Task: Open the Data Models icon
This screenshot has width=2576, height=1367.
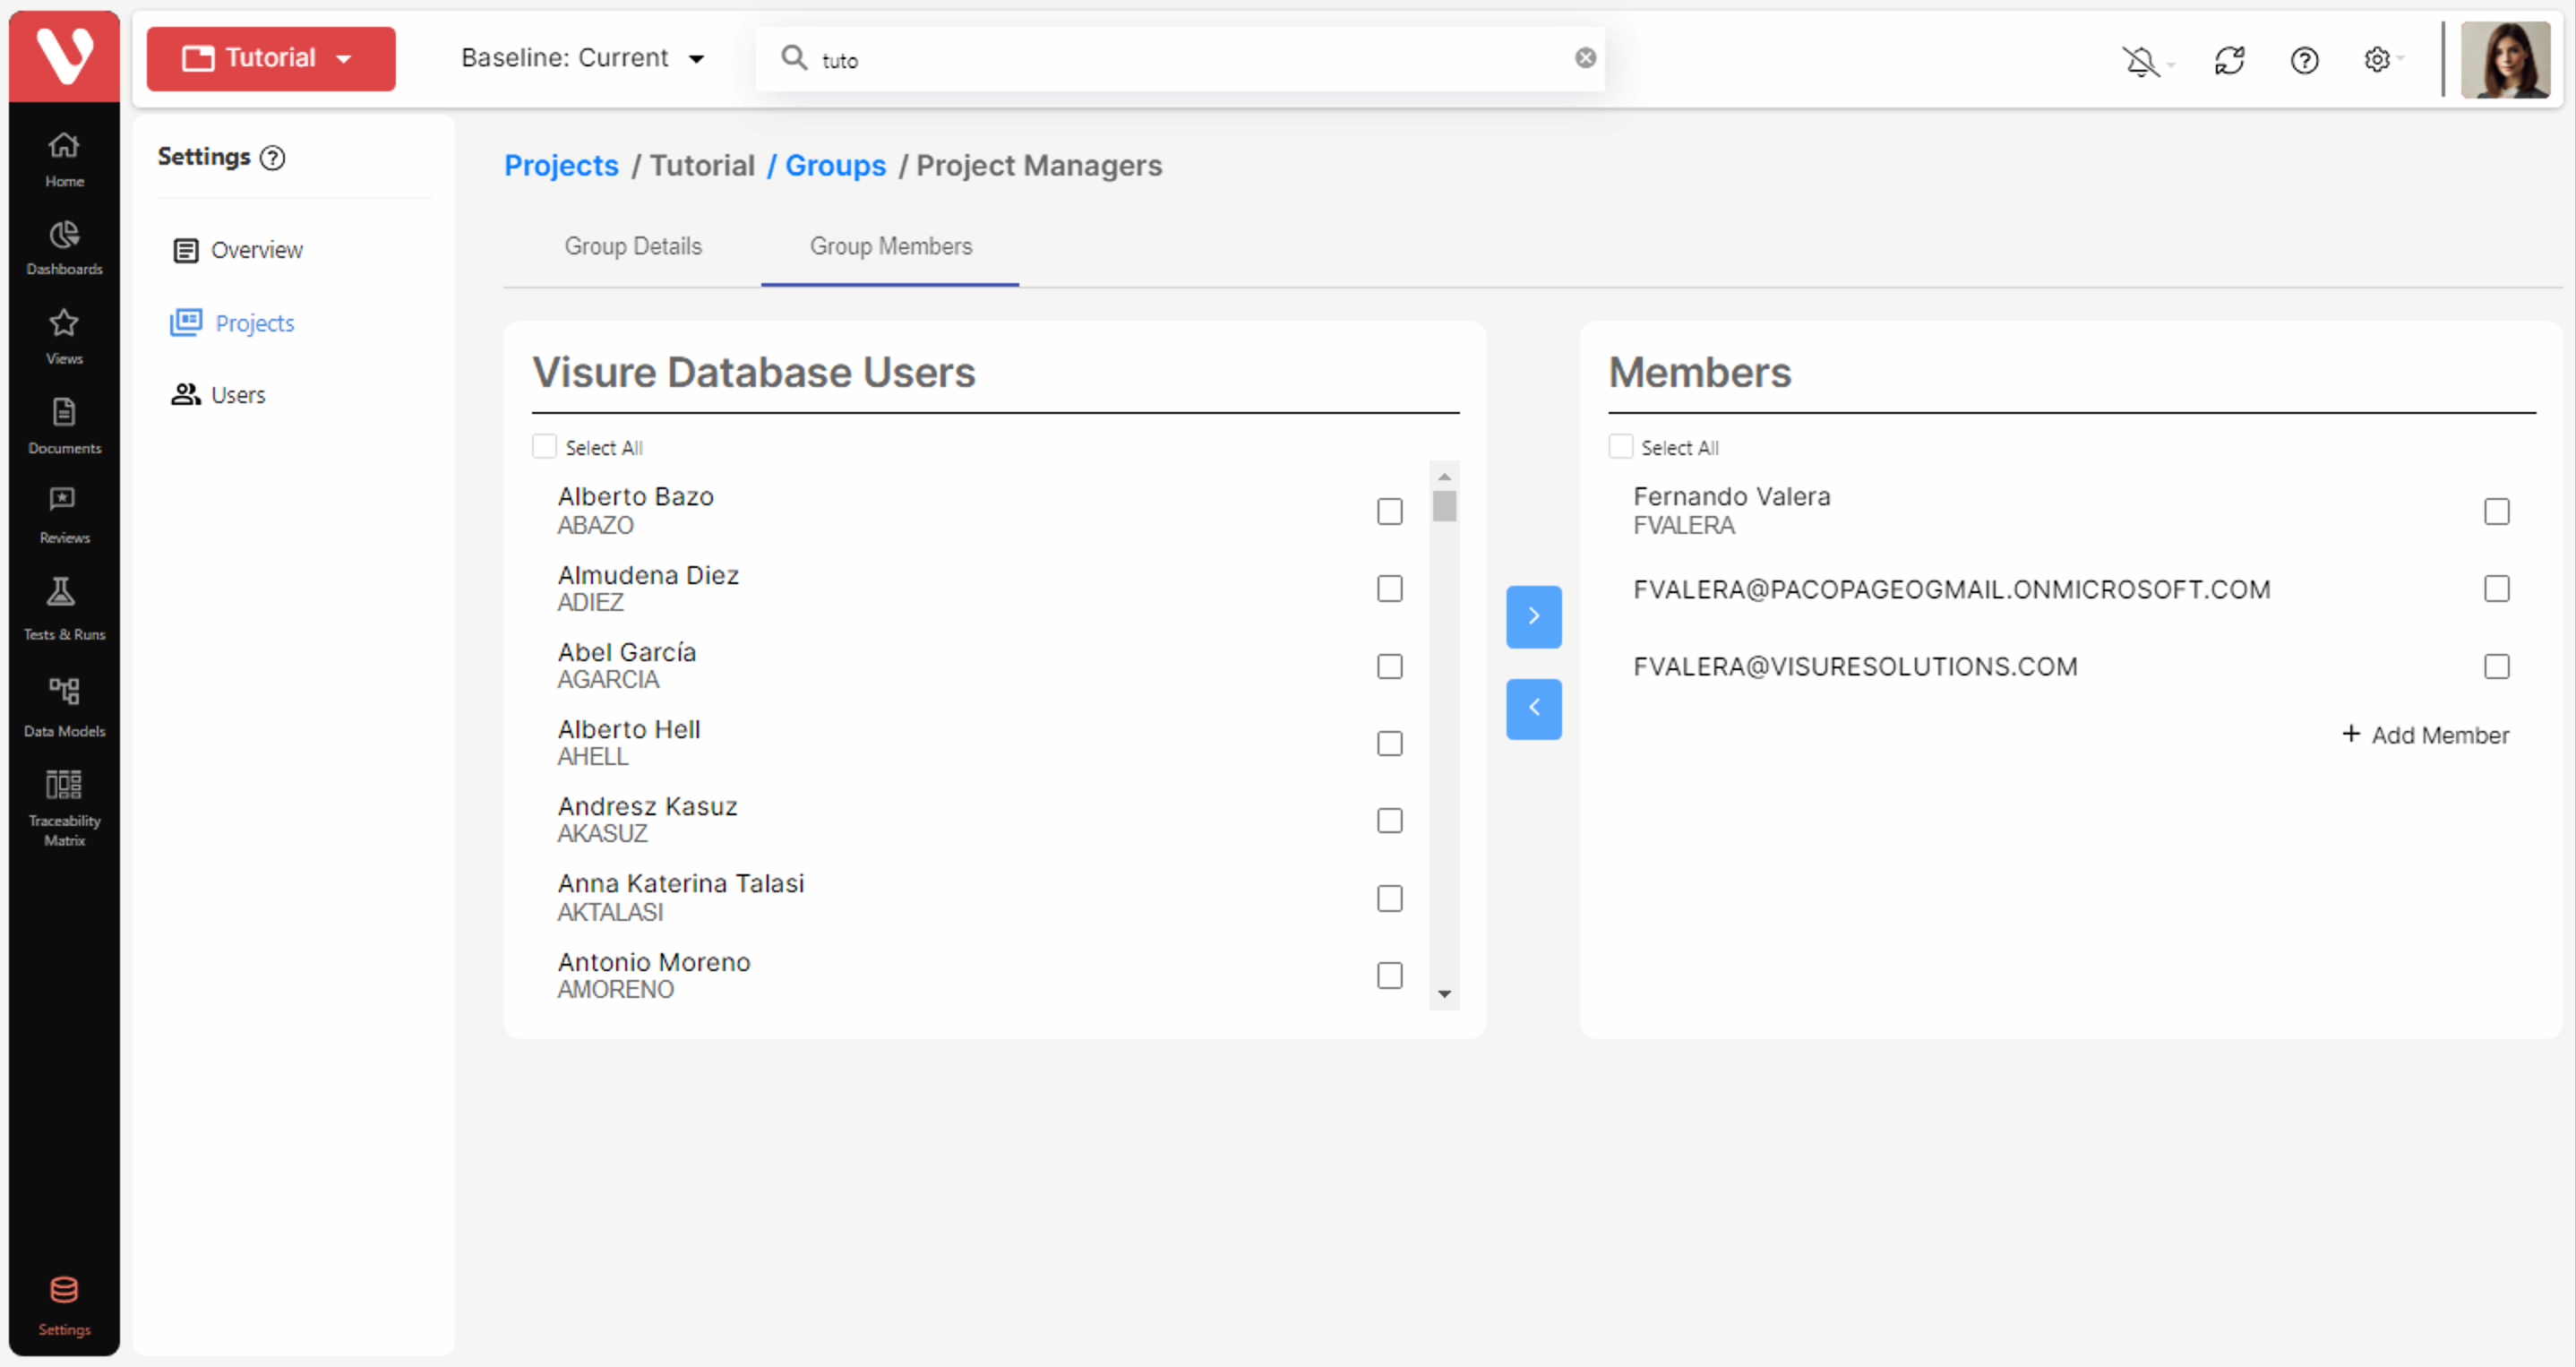Action: coord(64,706)
